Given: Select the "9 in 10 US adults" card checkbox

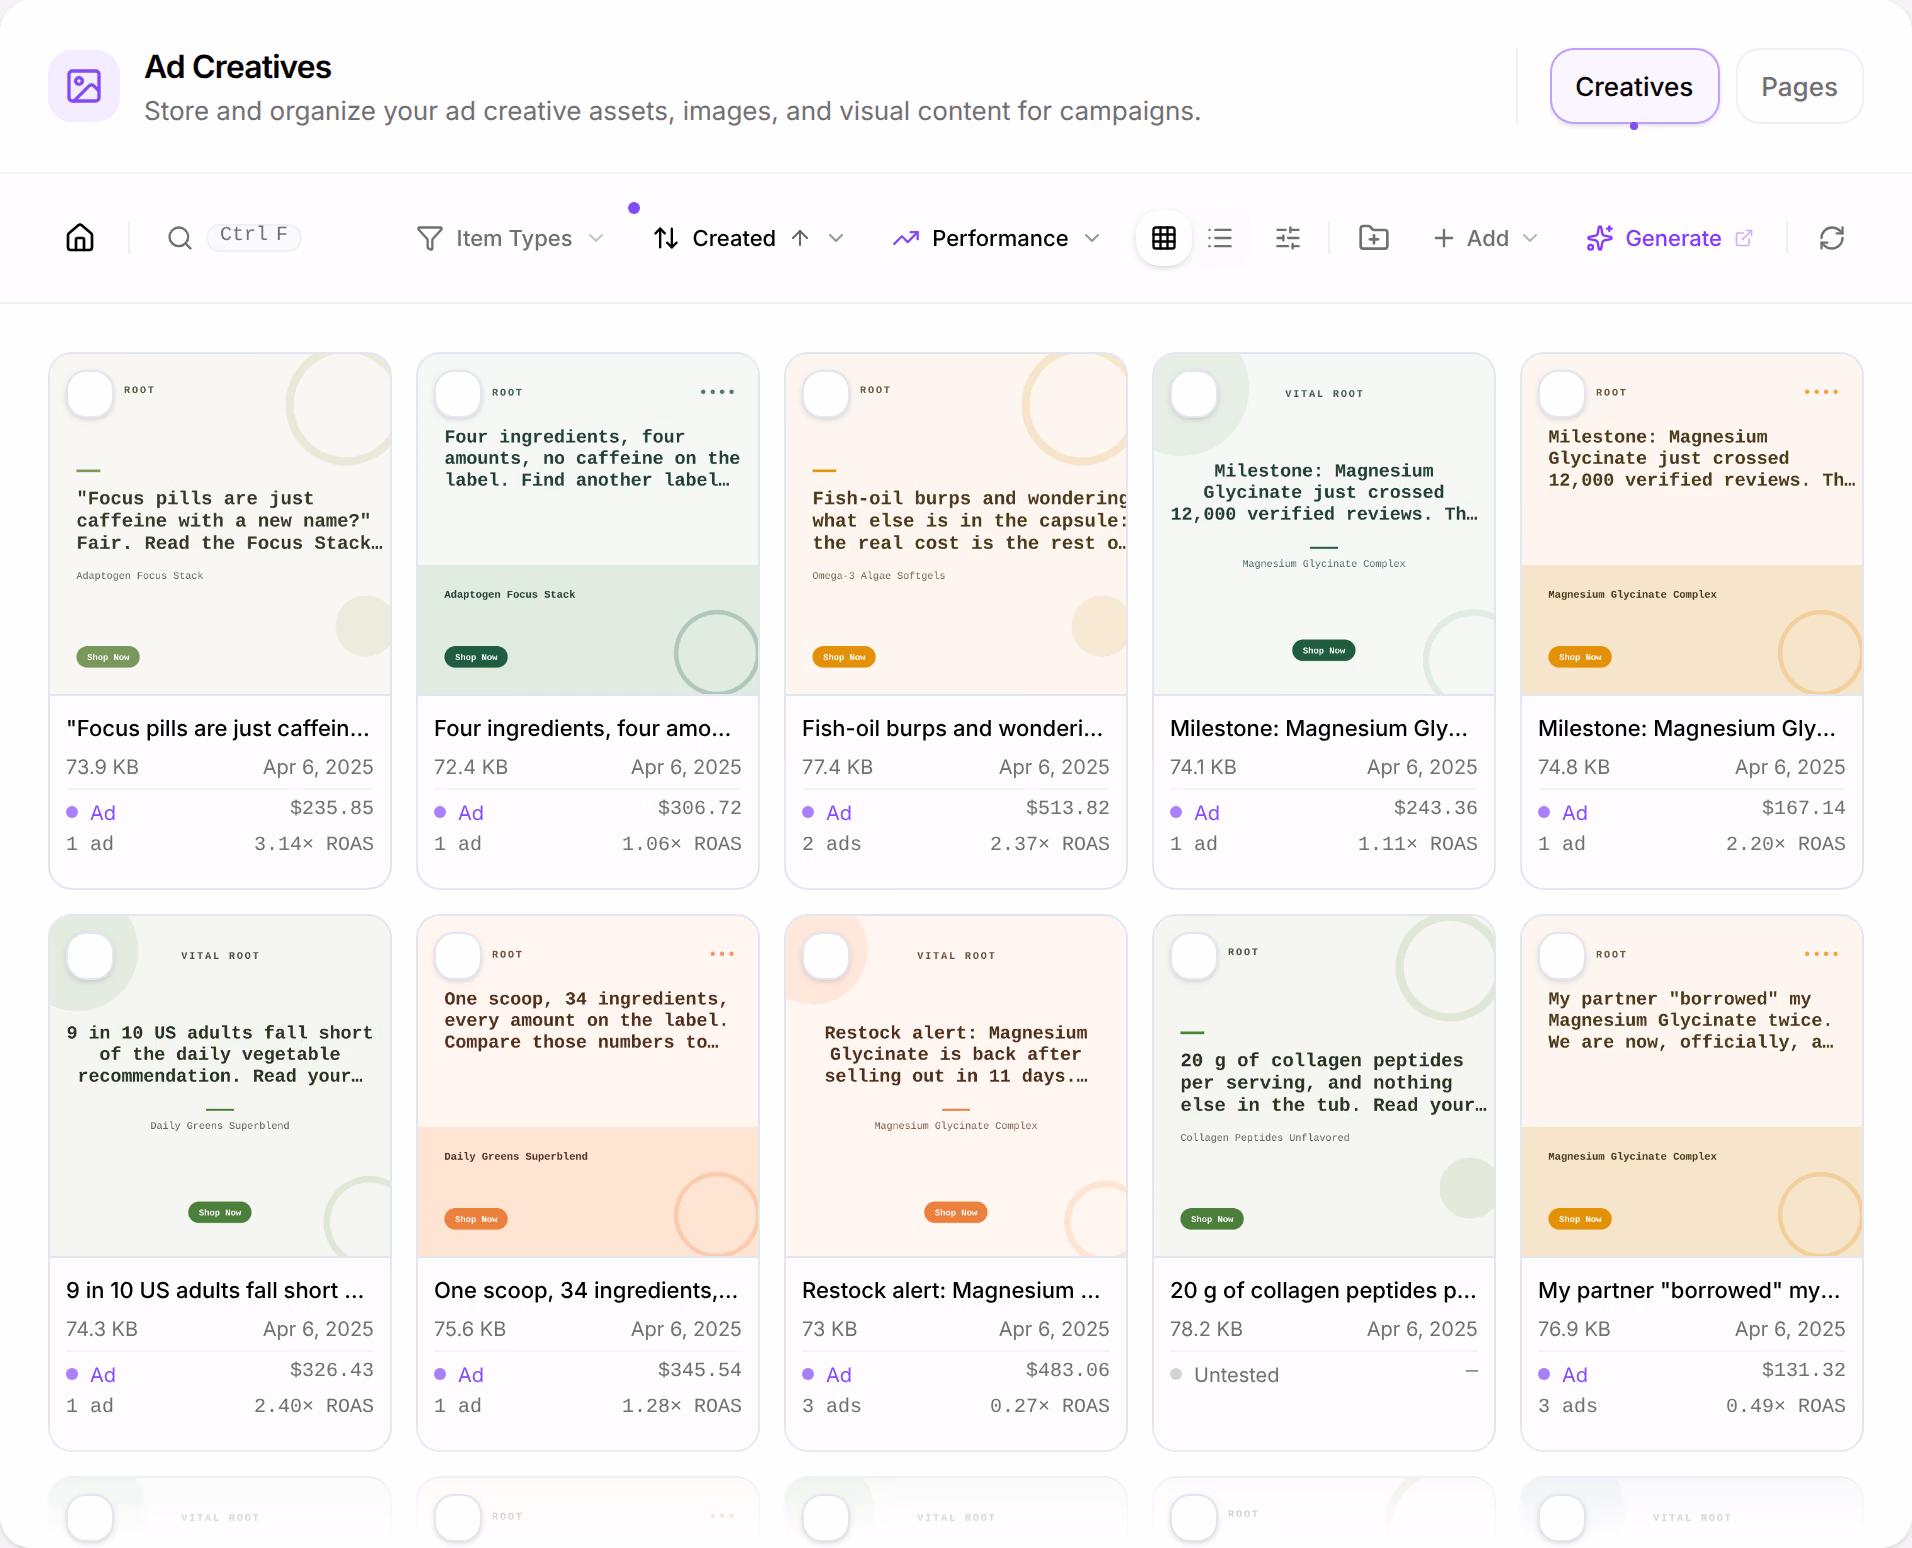Looking at the screenshot, I should [x=90, y=956].
